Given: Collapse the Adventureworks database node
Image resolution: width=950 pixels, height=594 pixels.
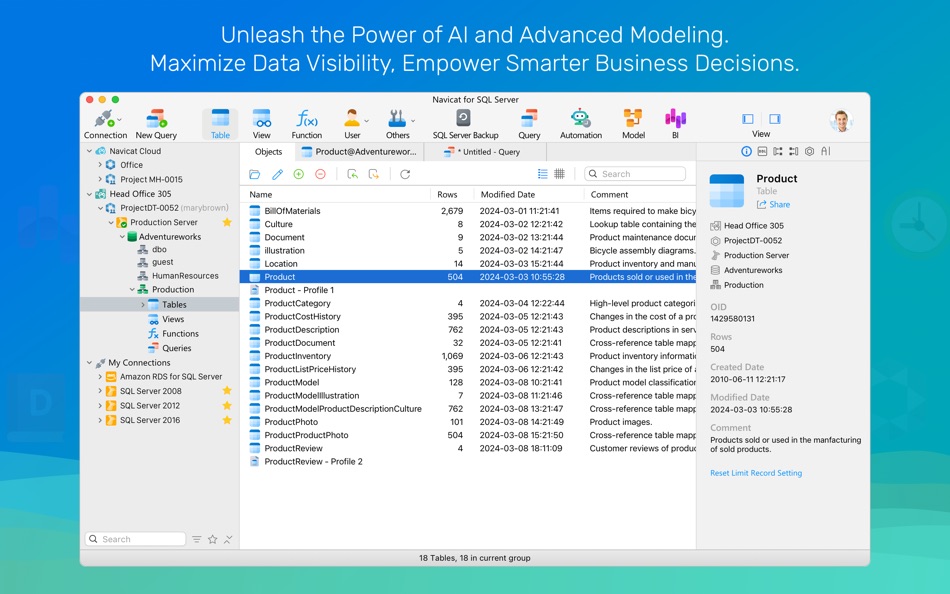Looking at the screenshot, I should click(122, 237).
